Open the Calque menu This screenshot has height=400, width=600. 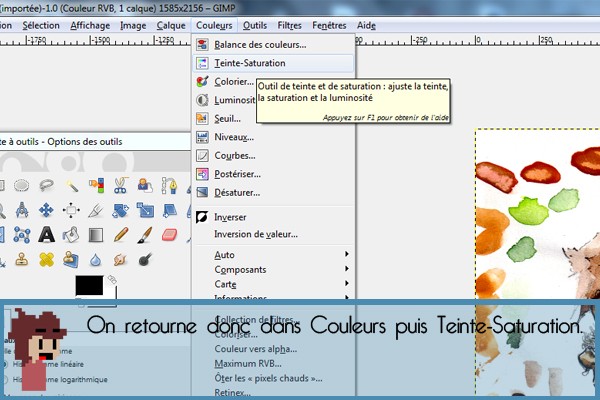tap(171, 26)
